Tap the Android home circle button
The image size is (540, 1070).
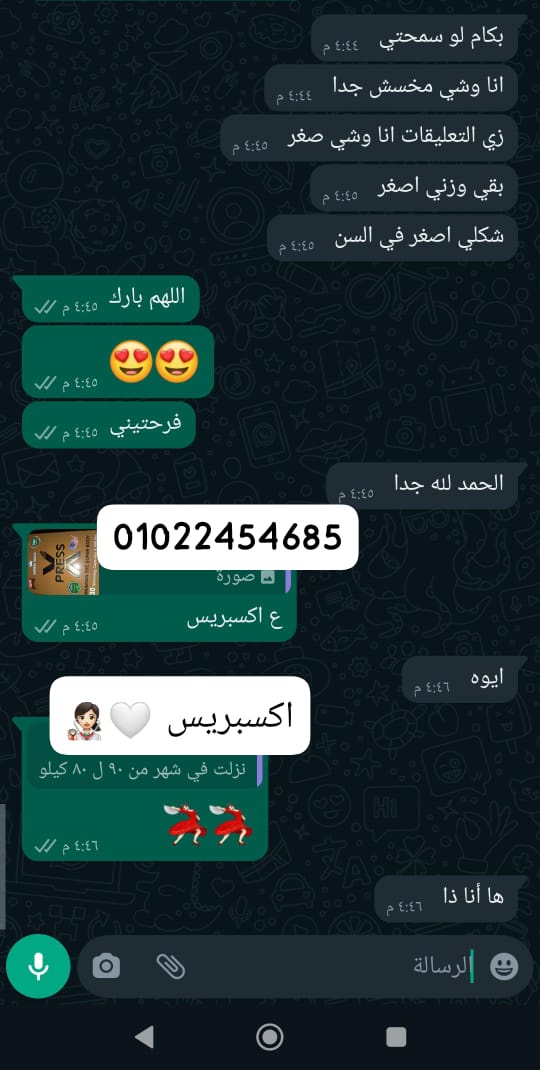coord(270,1037)
